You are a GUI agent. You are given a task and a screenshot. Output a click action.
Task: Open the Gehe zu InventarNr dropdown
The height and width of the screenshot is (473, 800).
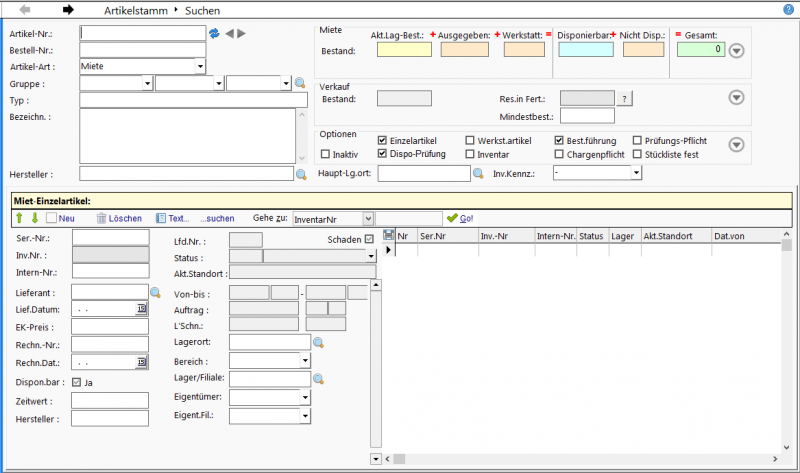click(368, 219)
